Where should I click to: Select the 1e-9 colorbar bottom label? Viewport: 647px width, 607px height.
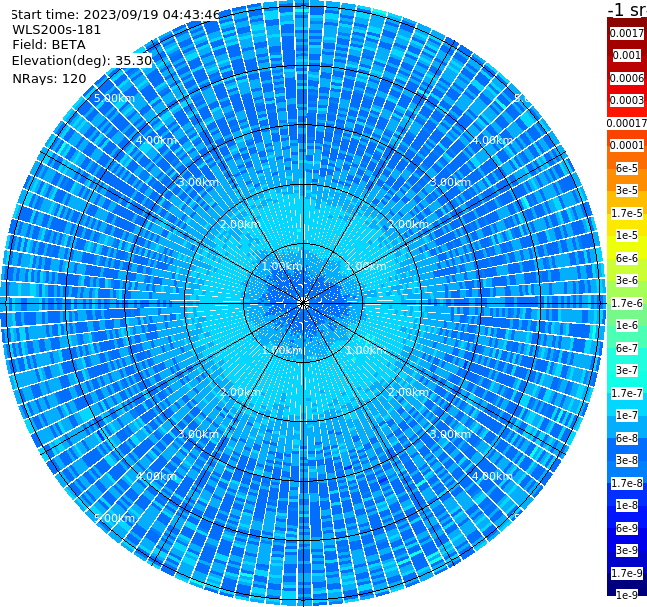pos(627,595)
